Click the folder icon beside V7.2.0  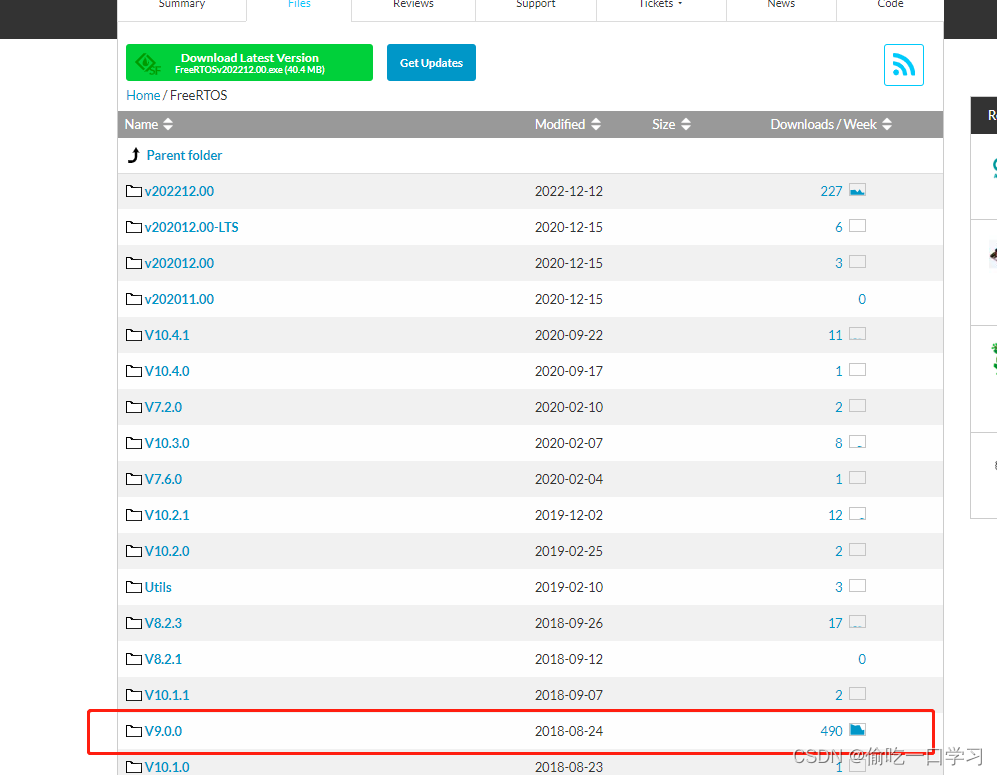point(134,407)
